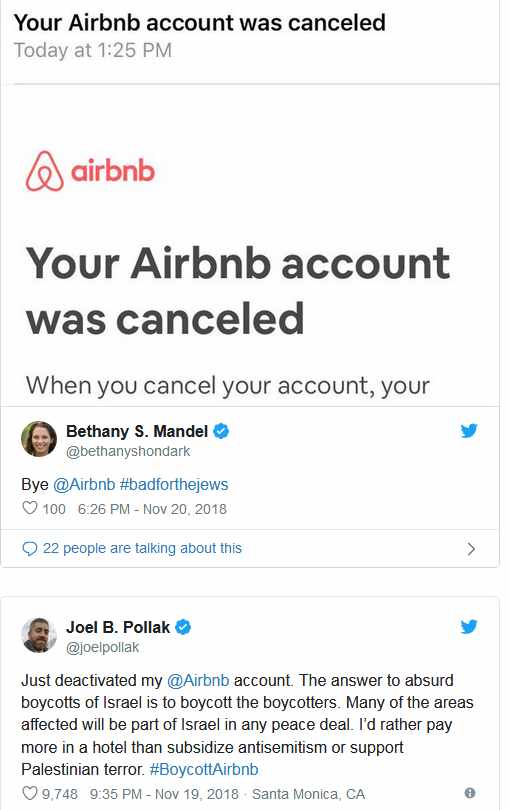
Task: Click Twitter bird icon on Bethany's tweet
Action: 469,430
